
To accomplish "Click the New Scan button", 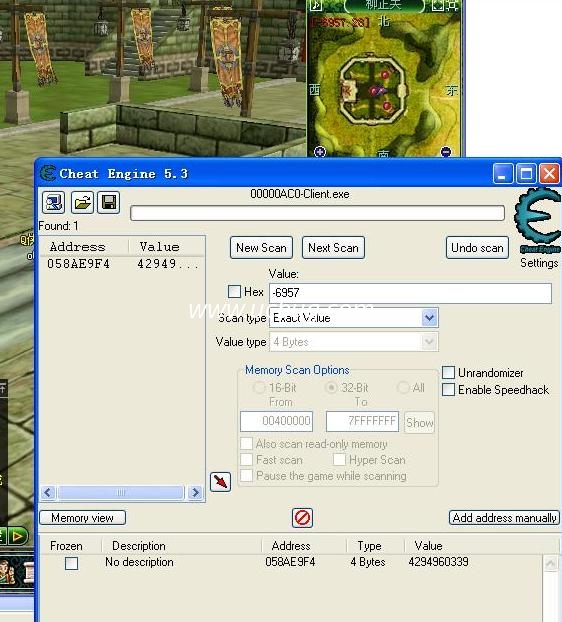I will [261, 248].
